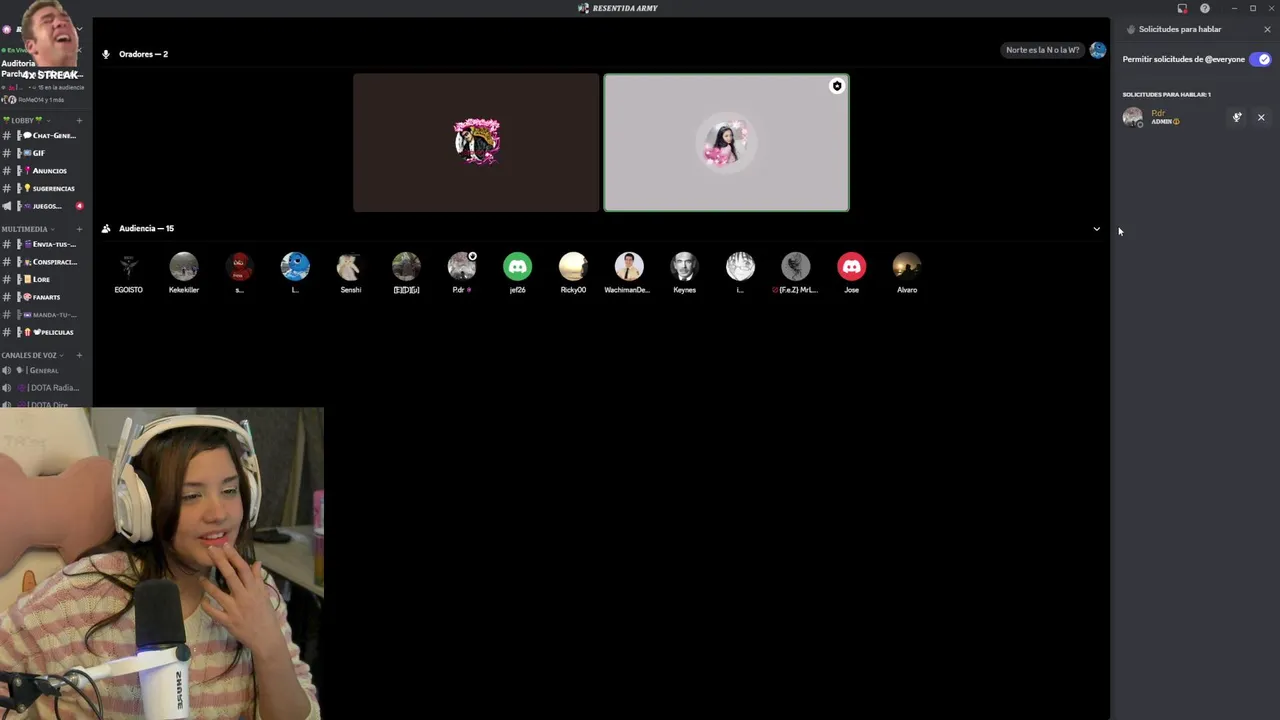Open the Envia-tus-... channel
Screen dimensions: 1280x720
pos(44,244)
